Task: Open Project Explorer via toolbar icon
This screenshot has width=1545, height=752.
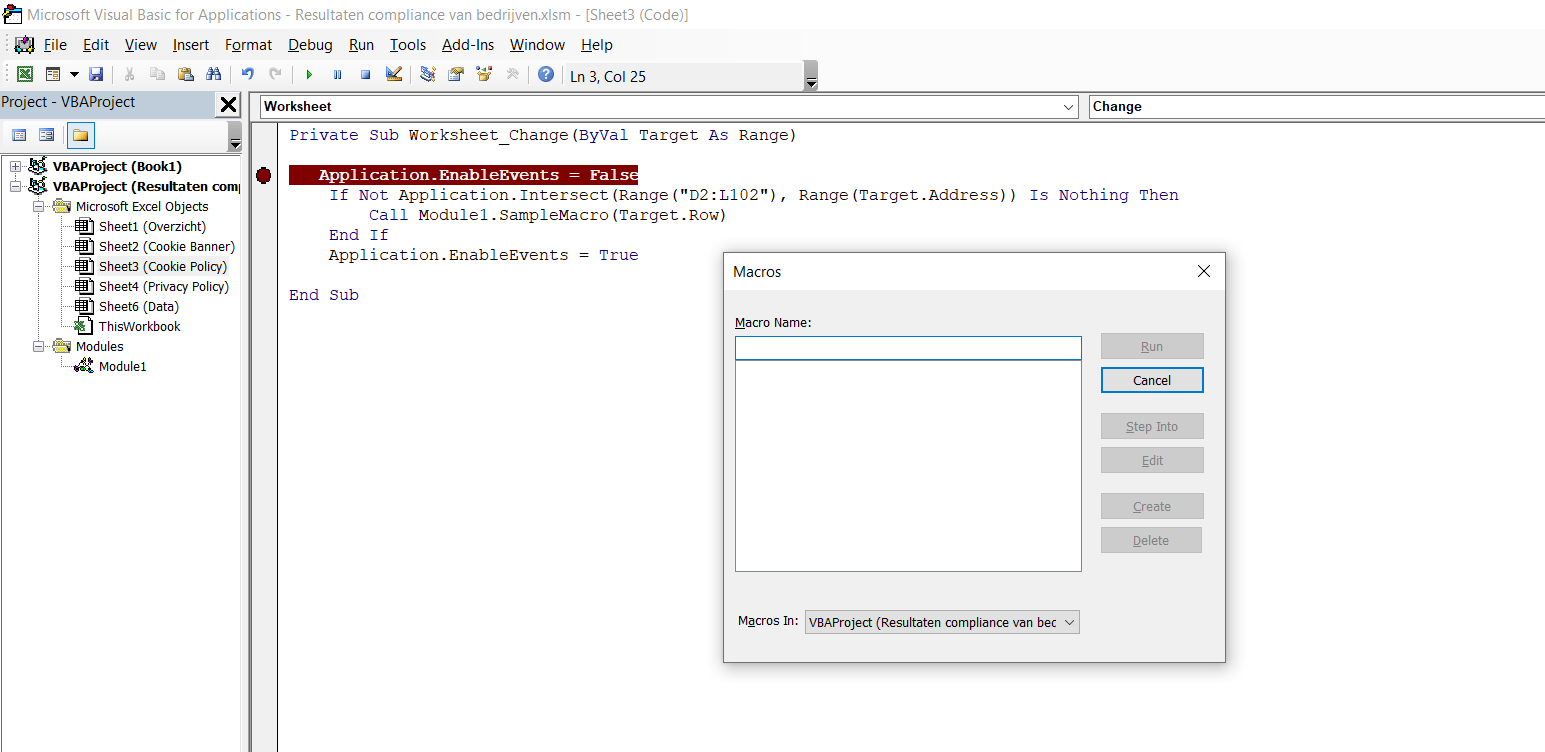Action: 428,75
